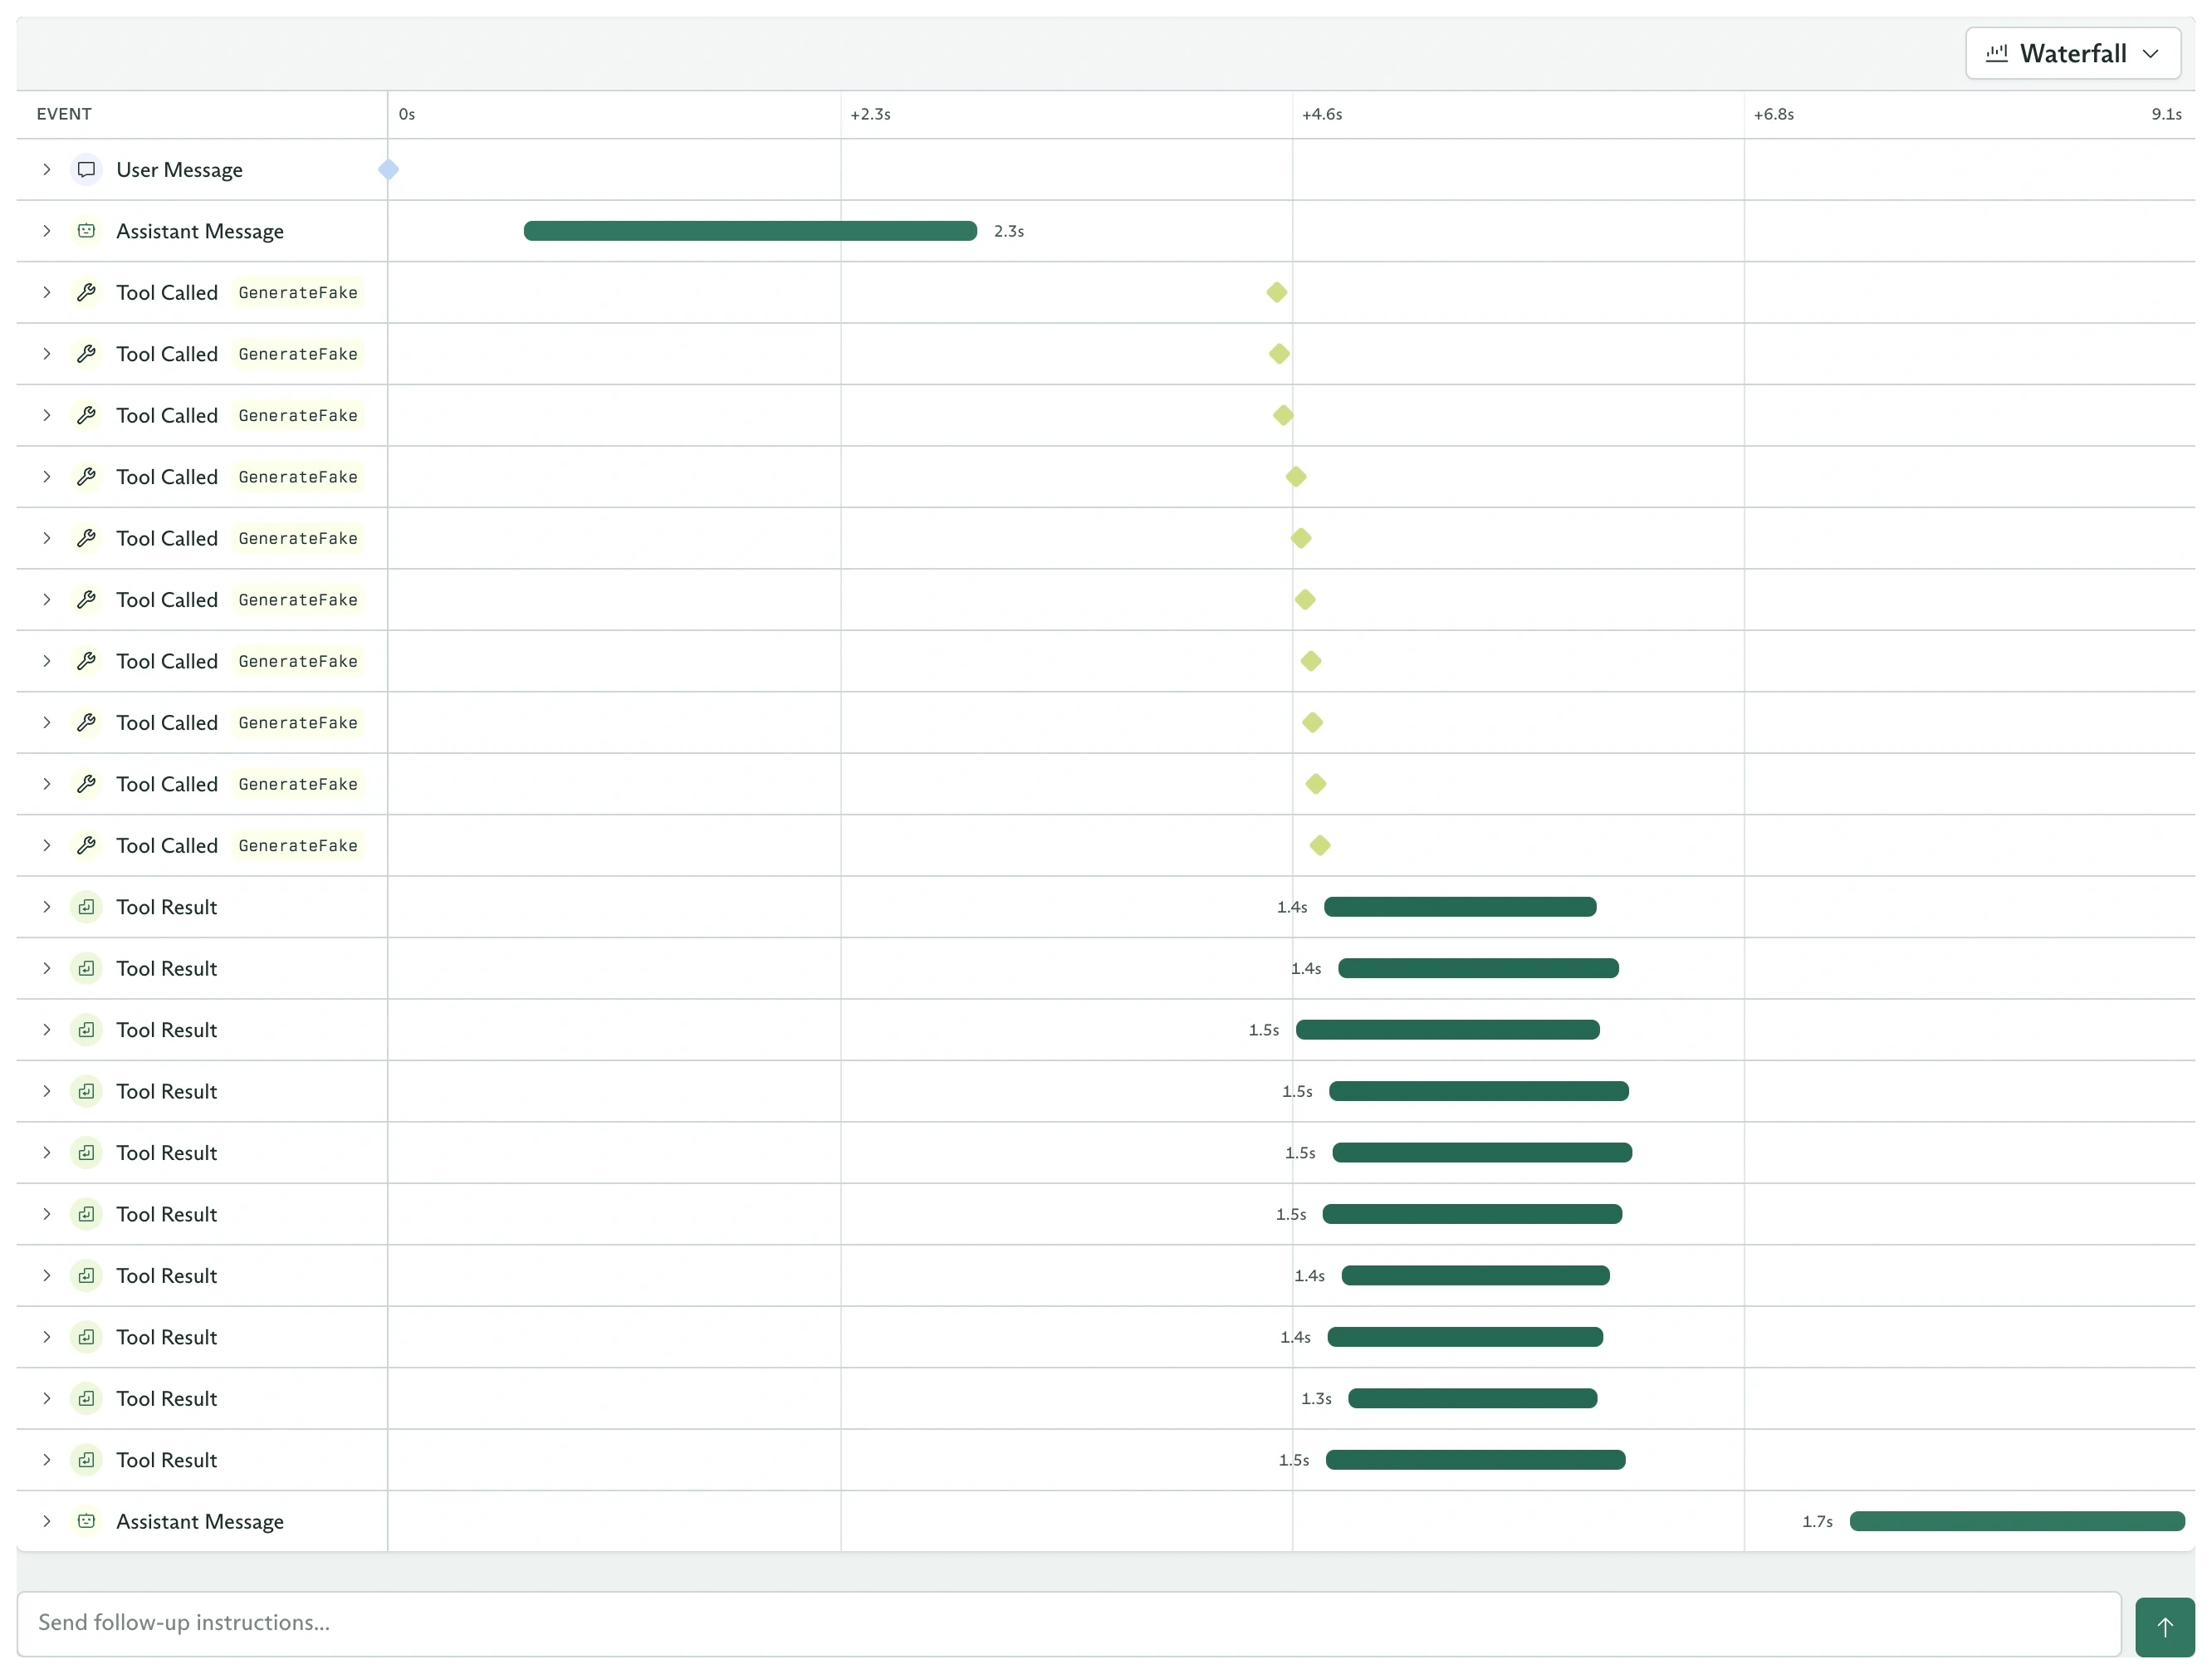Screen dimensions: 2212x1674
Task: Expand the first Tool Called GenerateFake row
Action: [47, 293]
